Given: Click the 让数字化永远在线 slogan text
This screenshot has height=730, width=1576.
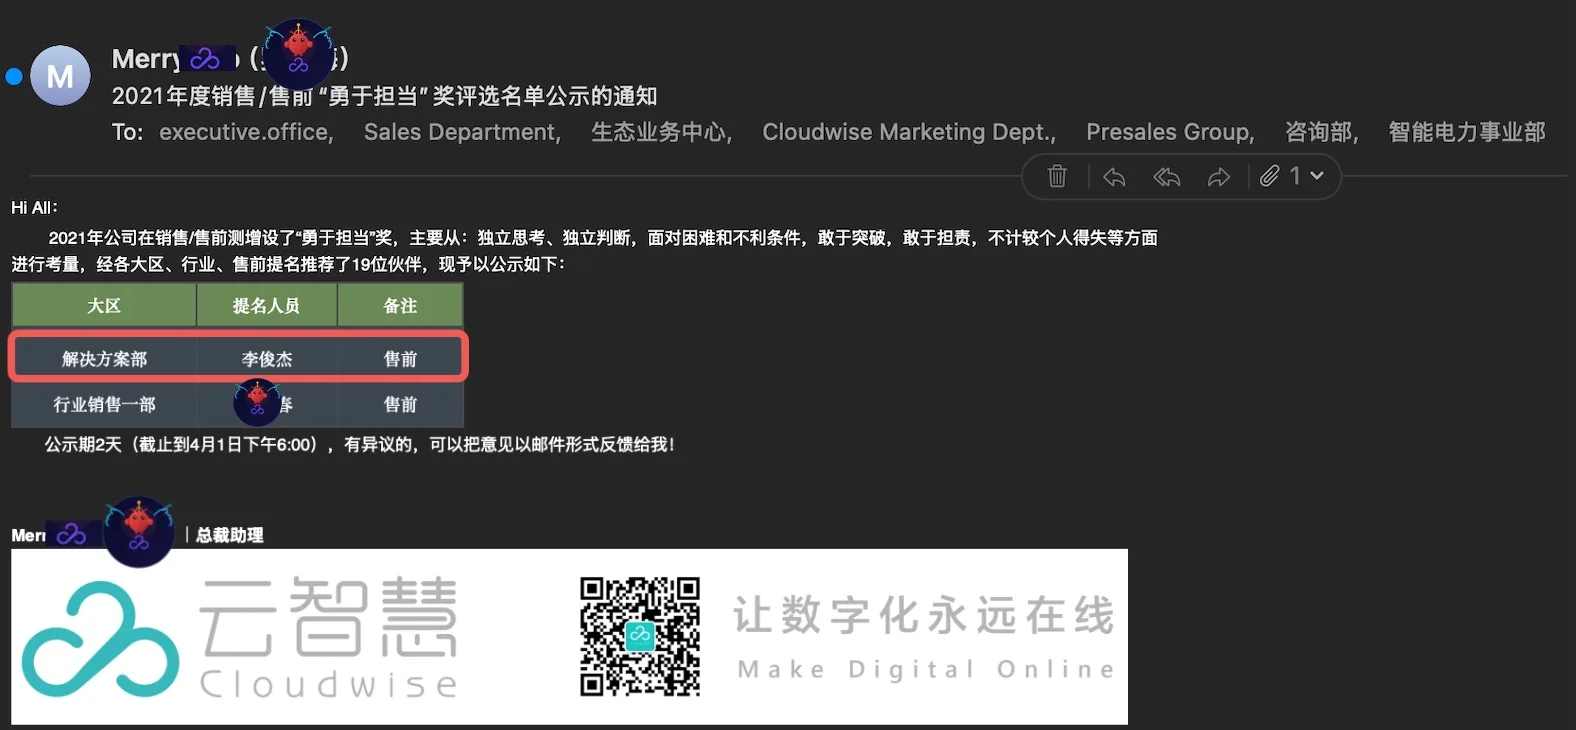Looking at the screenshot, I should coord(923,614).
